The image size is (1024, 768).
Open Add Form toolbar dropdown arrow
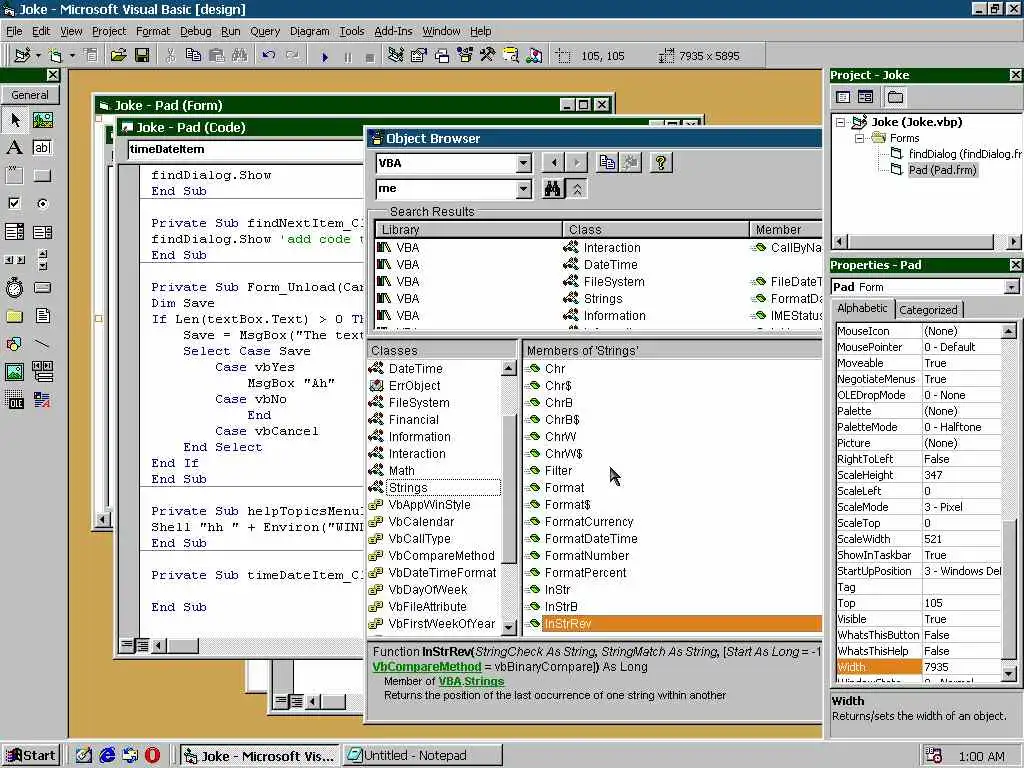point(72,56)
